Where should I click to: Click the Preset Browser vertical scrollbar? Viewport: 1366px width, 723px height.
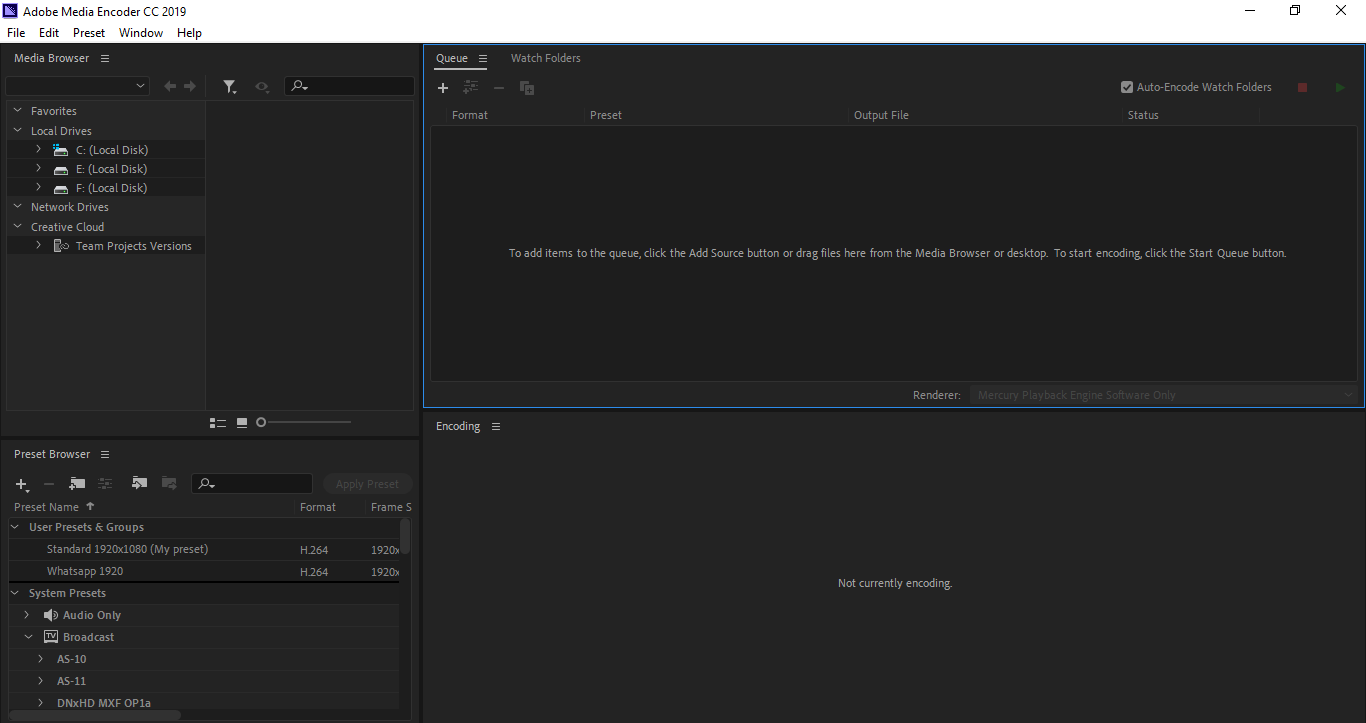[x=405, y=536]
